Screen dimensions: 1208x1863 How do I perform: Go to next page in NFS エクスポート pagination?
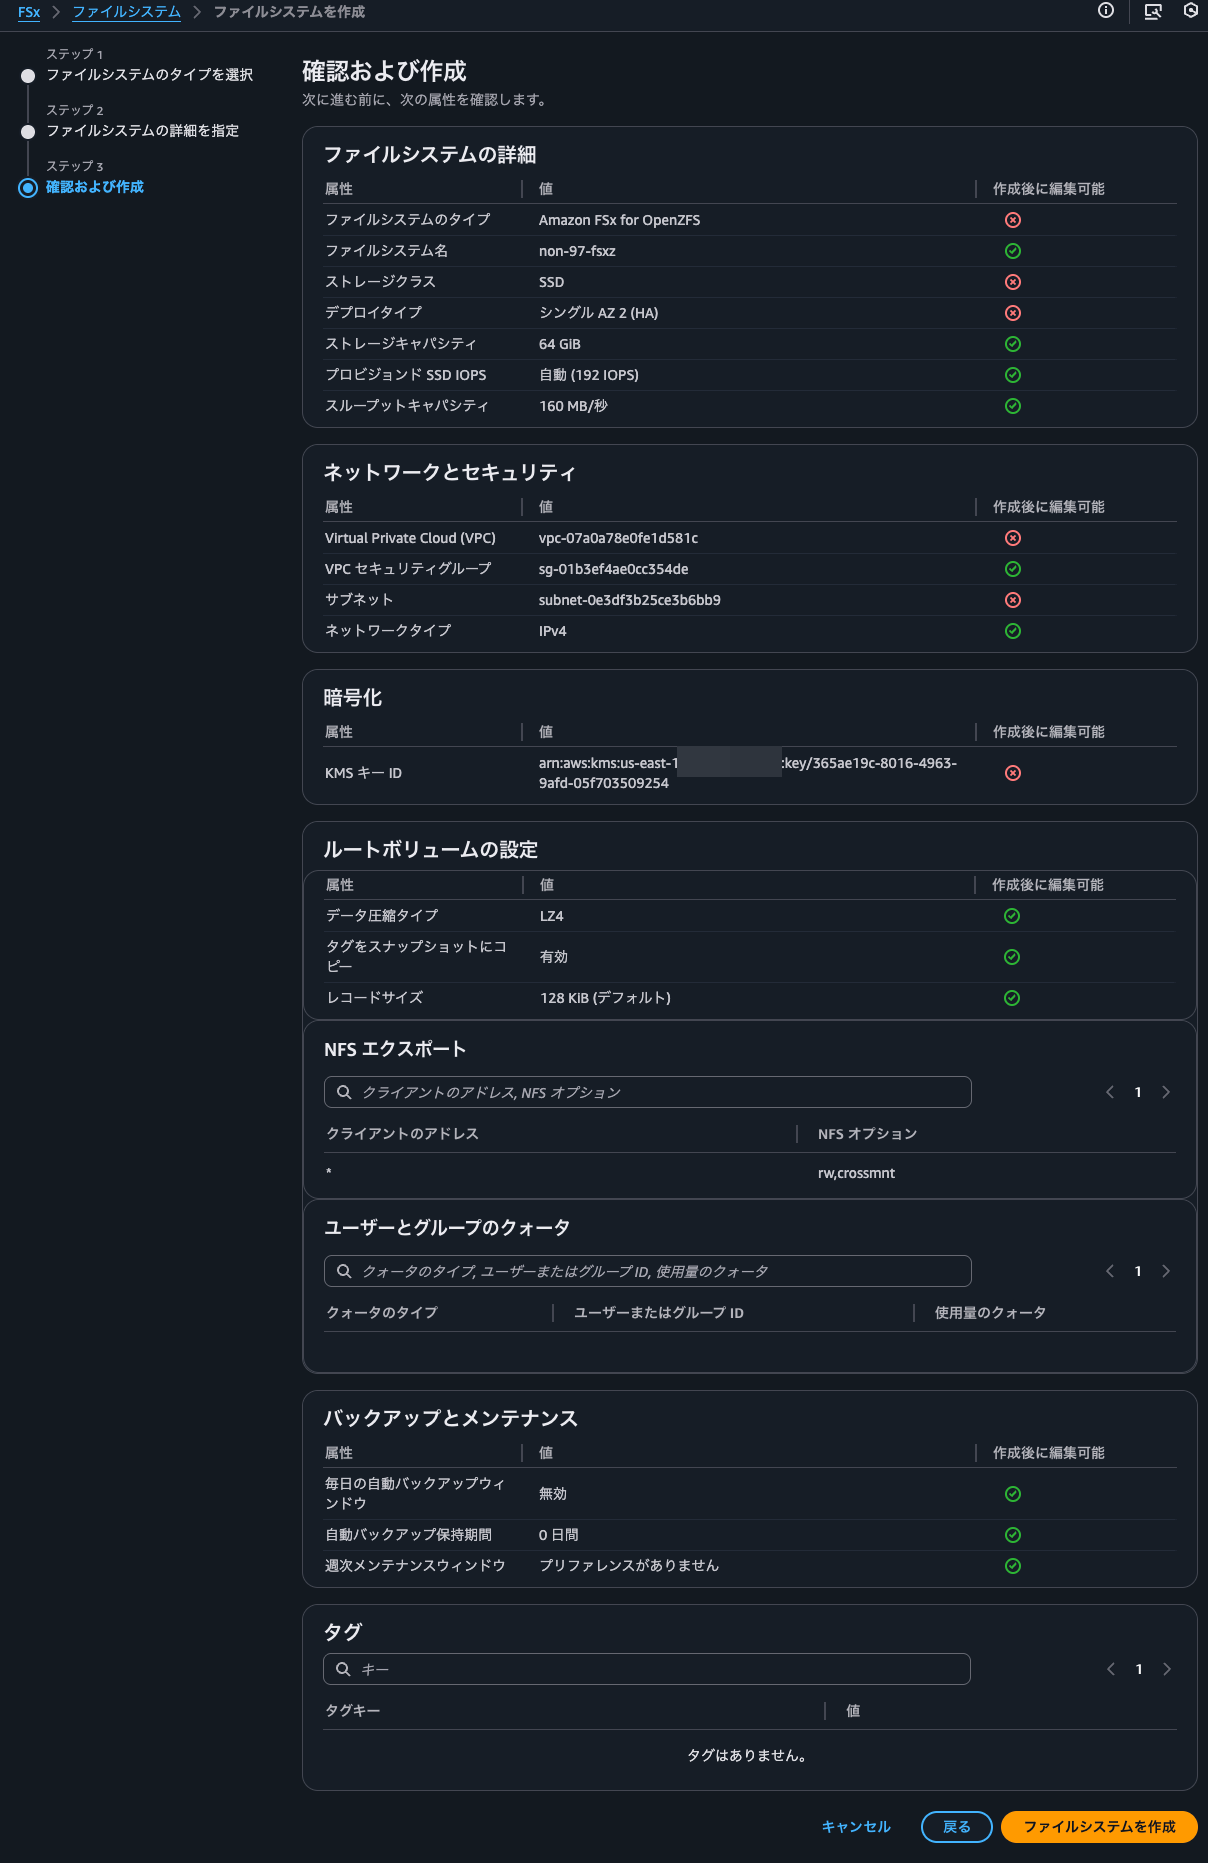pyautogui.click(x=1166, y=1092)
